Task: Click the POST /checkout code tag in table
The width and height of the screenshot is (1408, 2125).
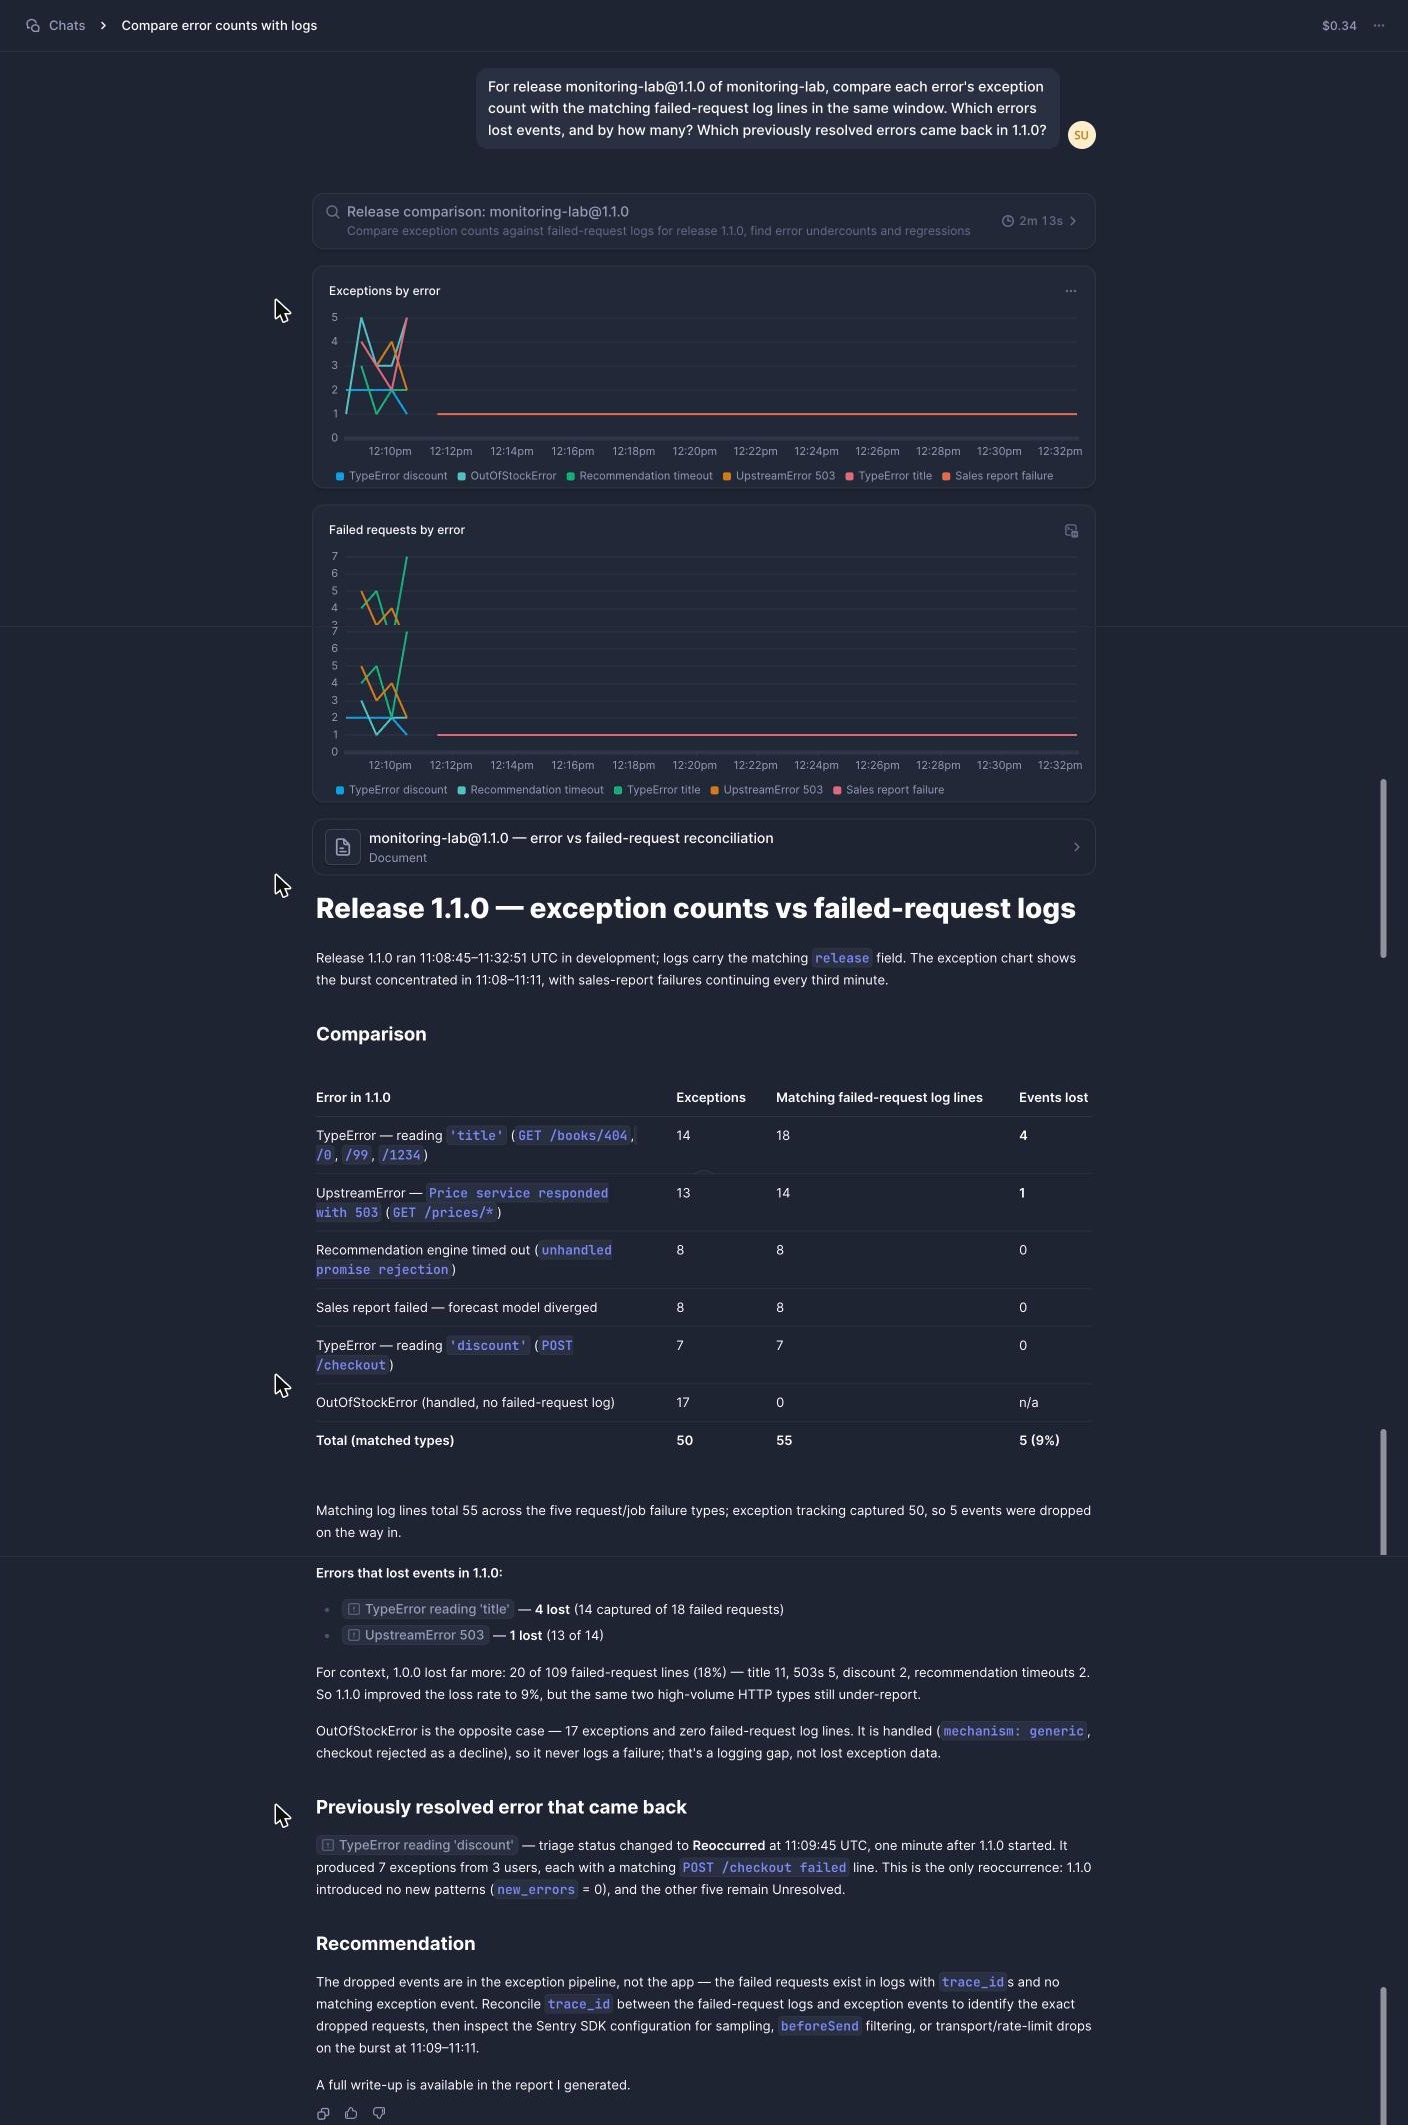Action: [x=444, y=1356]
